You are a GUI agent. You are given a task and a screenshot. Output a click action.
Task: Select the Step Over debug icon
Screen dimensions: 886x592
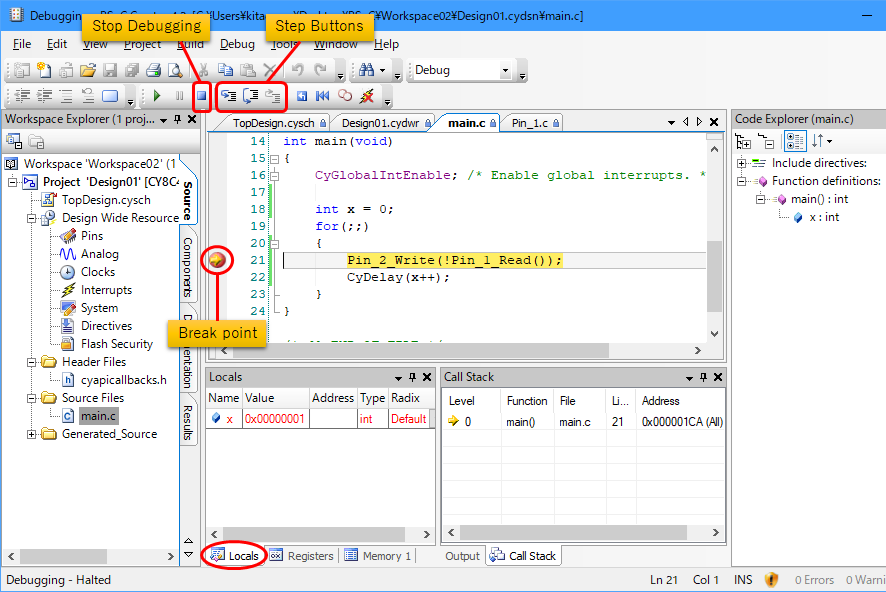click(x=250, y=95)
